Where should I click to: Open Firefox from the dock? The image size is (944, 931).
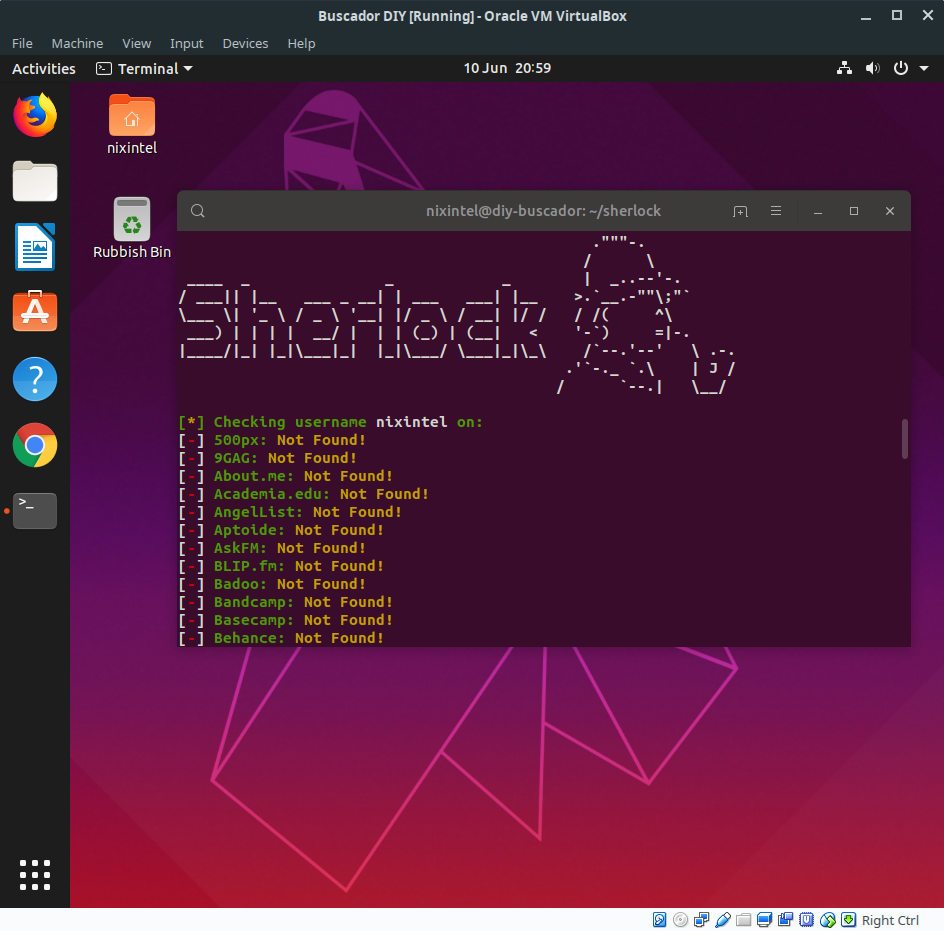click(35, 115)
